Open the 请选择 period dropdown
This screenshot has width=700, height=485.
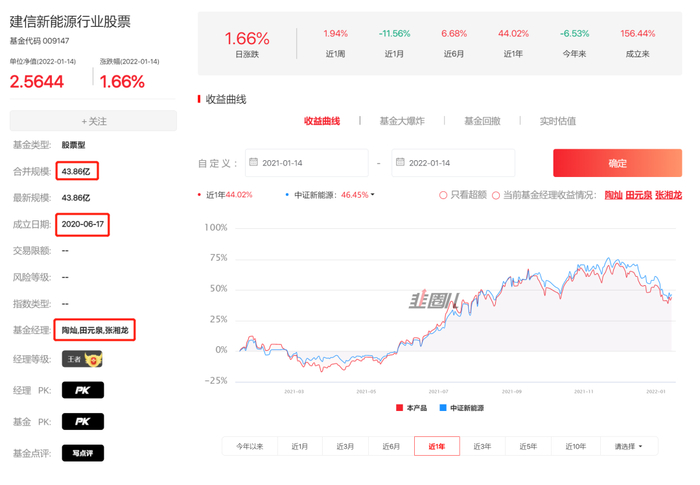pos(629,446)
